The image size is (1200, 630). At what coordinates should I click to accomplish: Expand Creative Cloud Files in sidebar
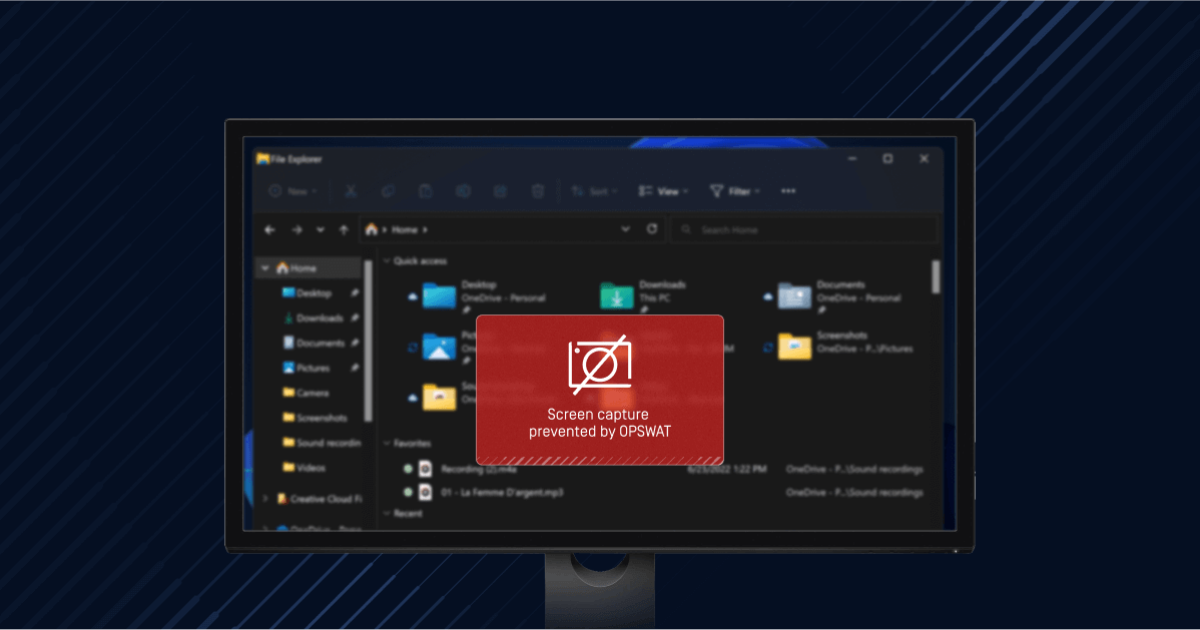coord(265,498)
